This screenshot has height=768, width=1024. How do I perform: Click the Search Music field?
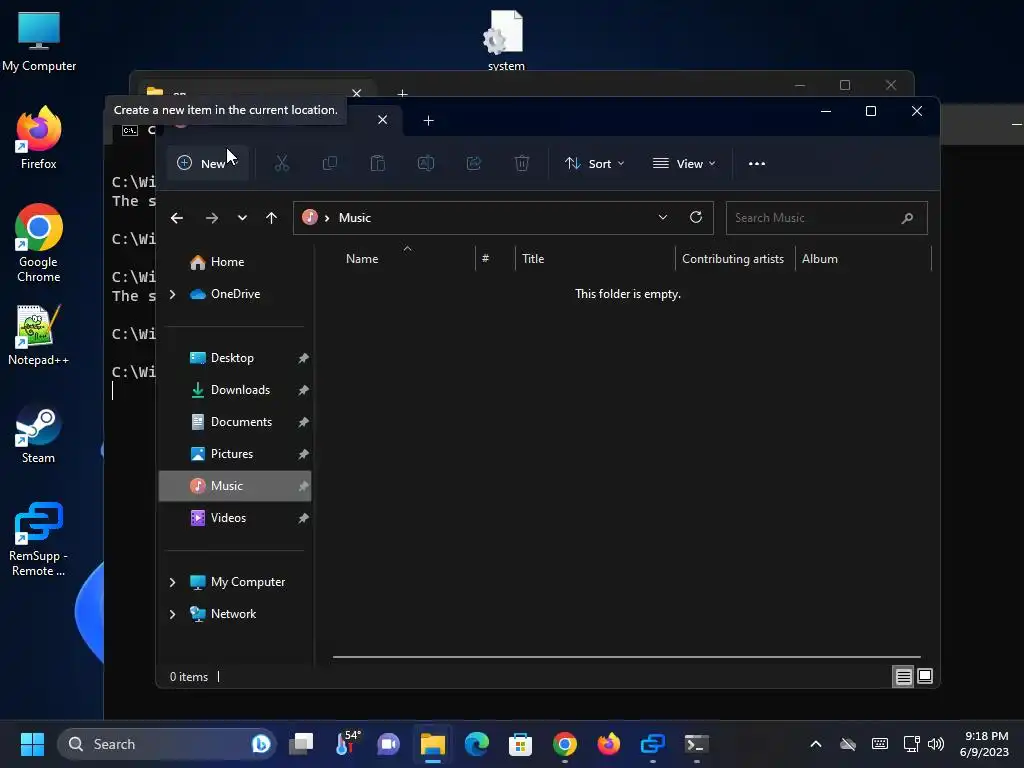click(x=826, y=218)
